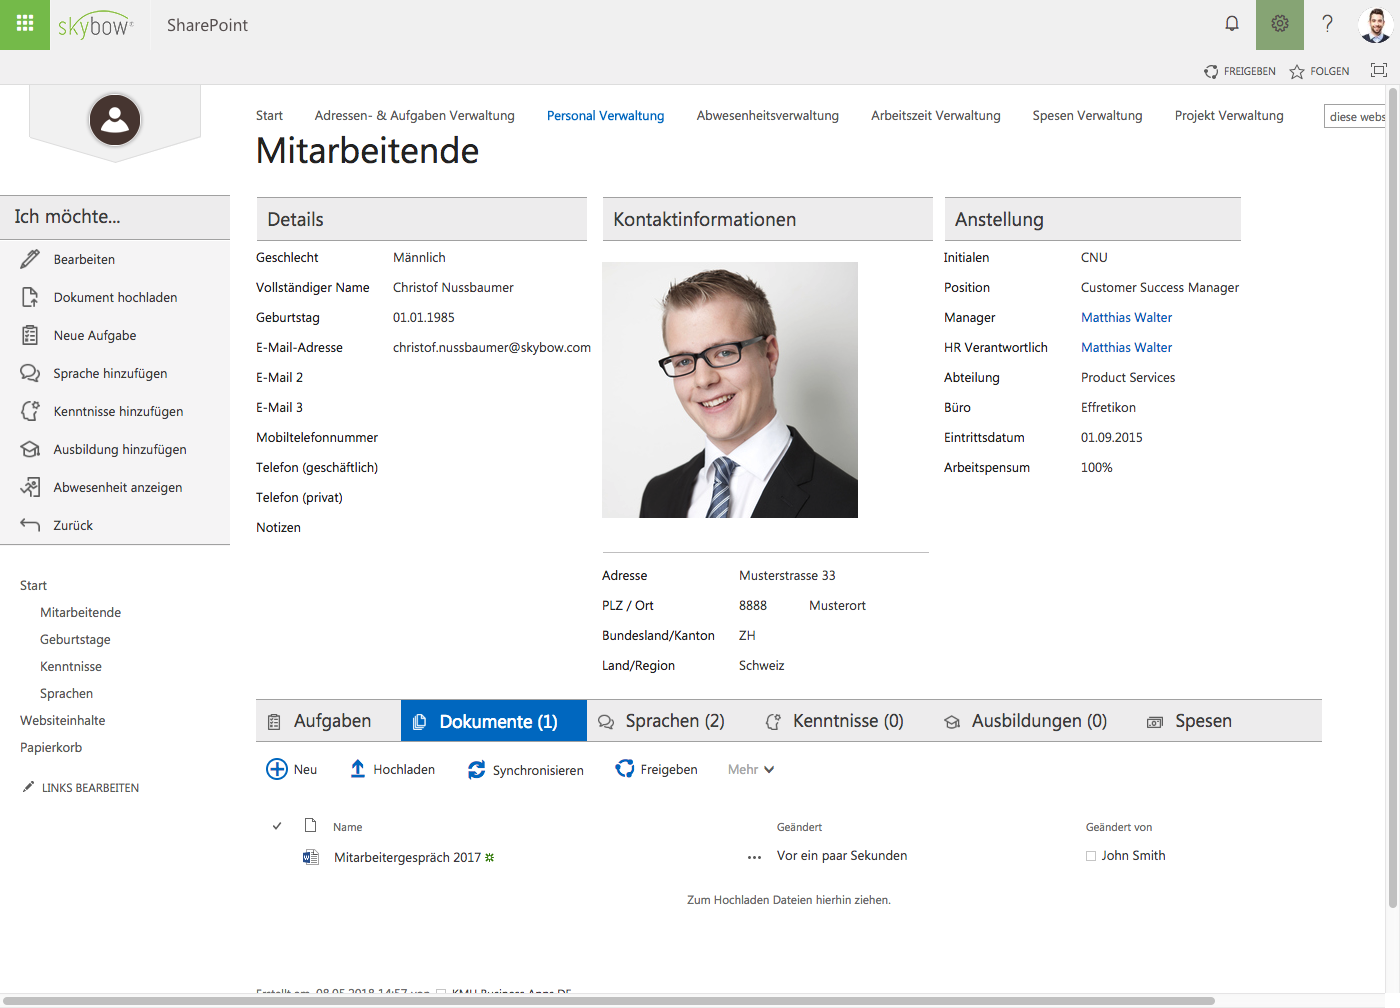Click the Neu plus circle icon
The width and height of the screenshot is (1400, 1008).
(277, 769)
